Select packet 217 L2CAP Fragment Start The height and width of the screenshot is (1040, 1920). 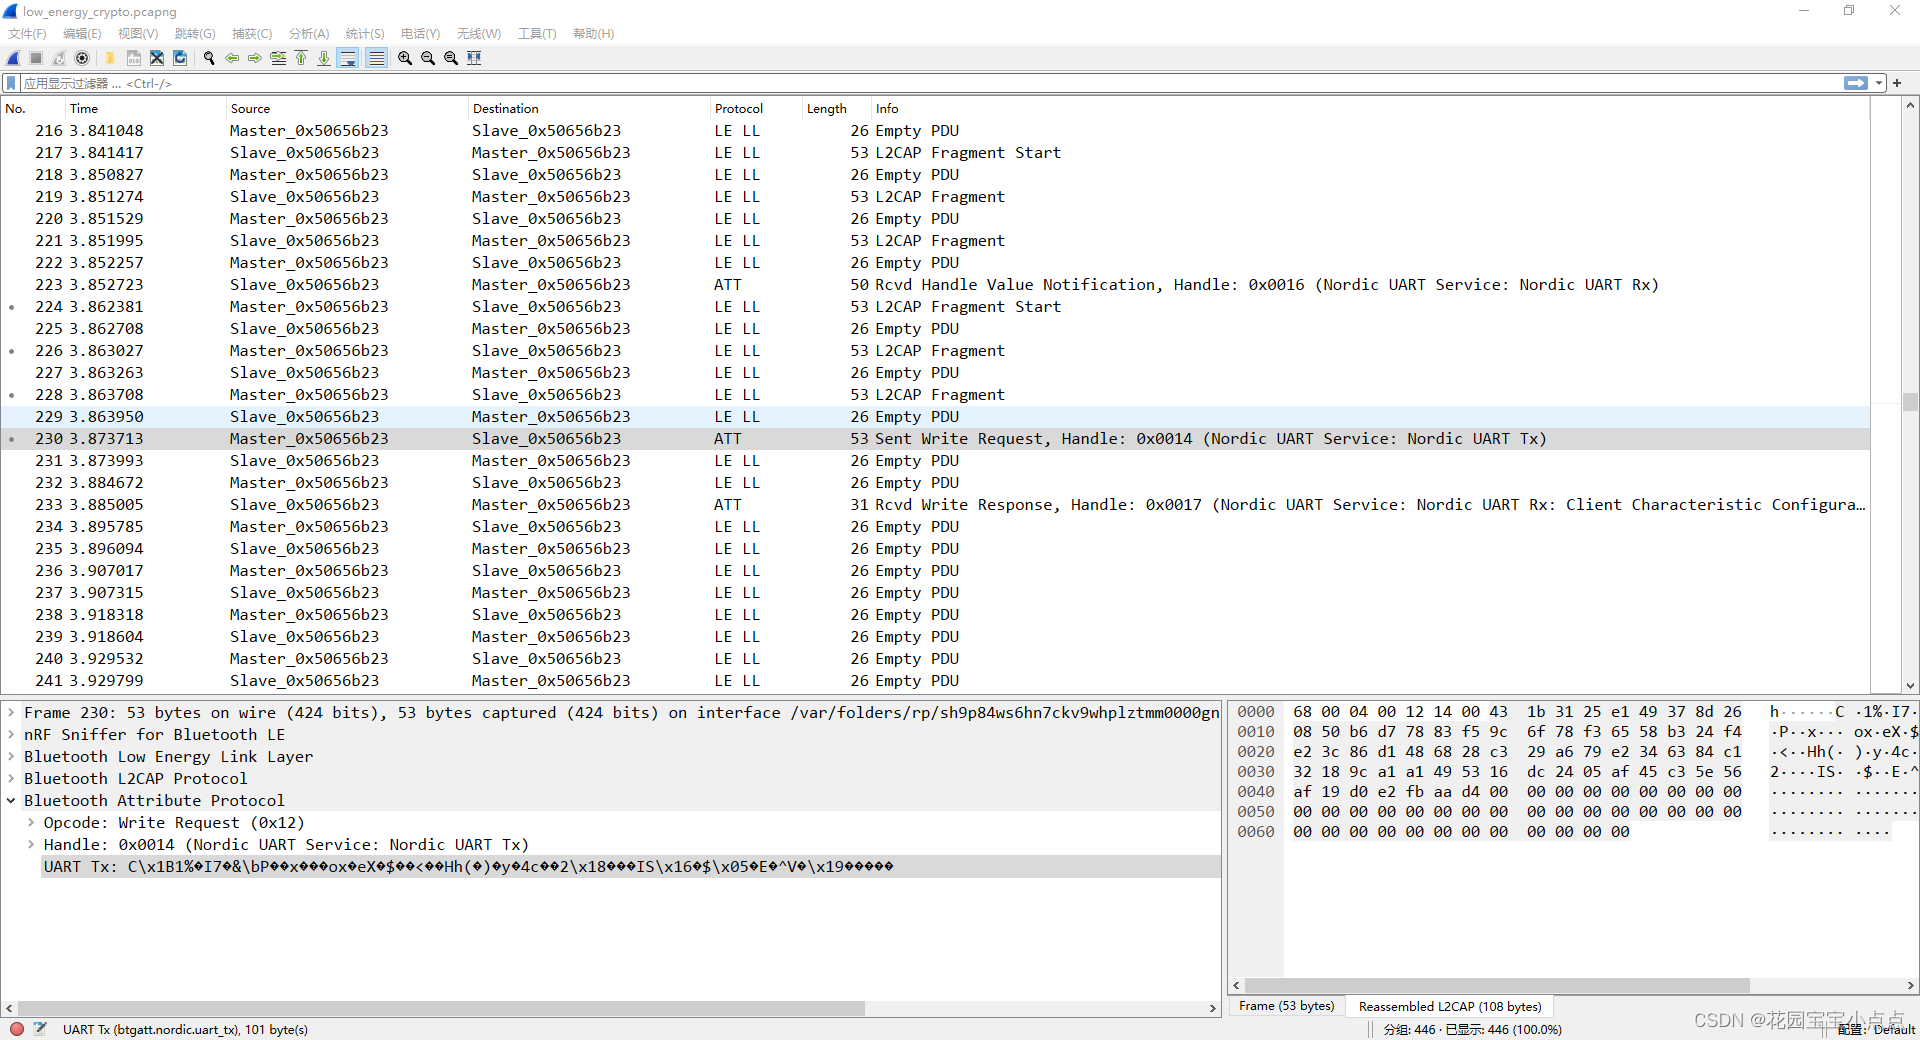935,152
